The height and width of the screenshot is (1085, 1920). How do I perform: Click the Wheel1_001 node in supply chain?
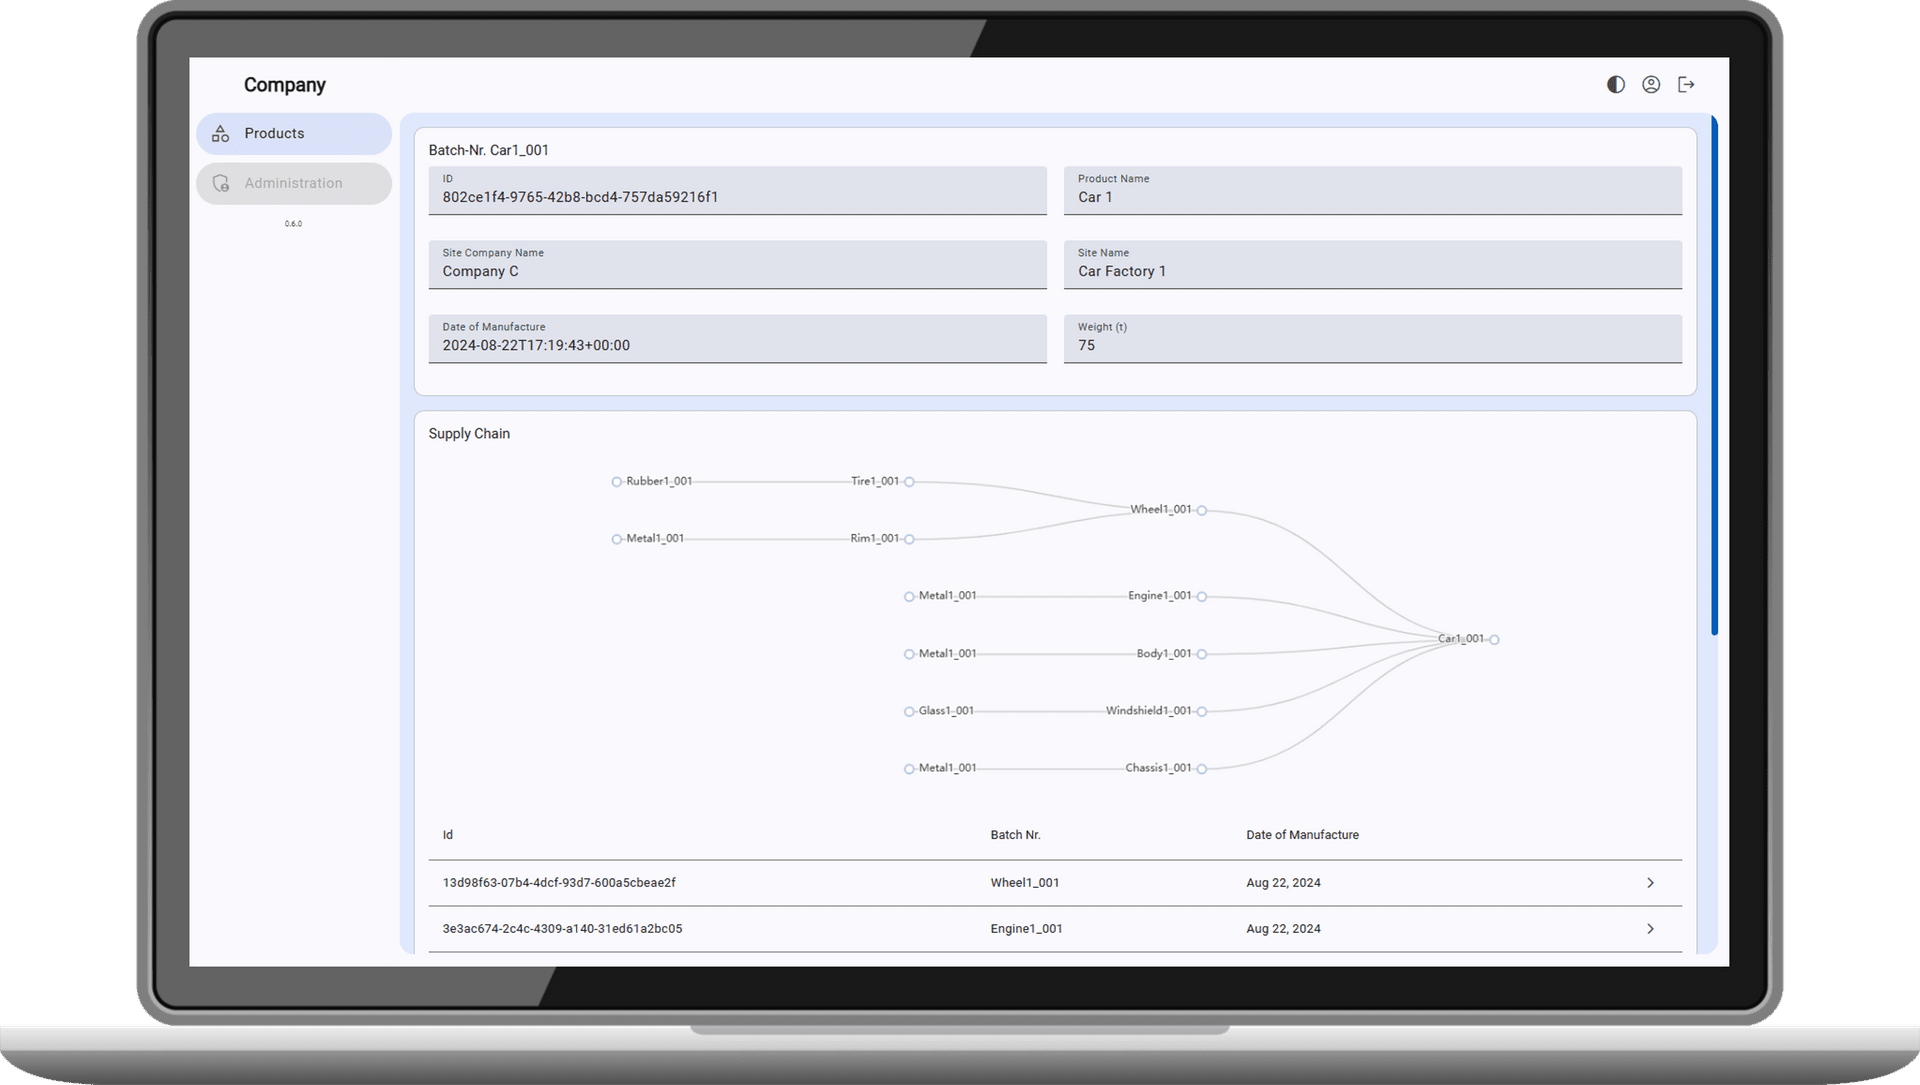(1203, 509)
